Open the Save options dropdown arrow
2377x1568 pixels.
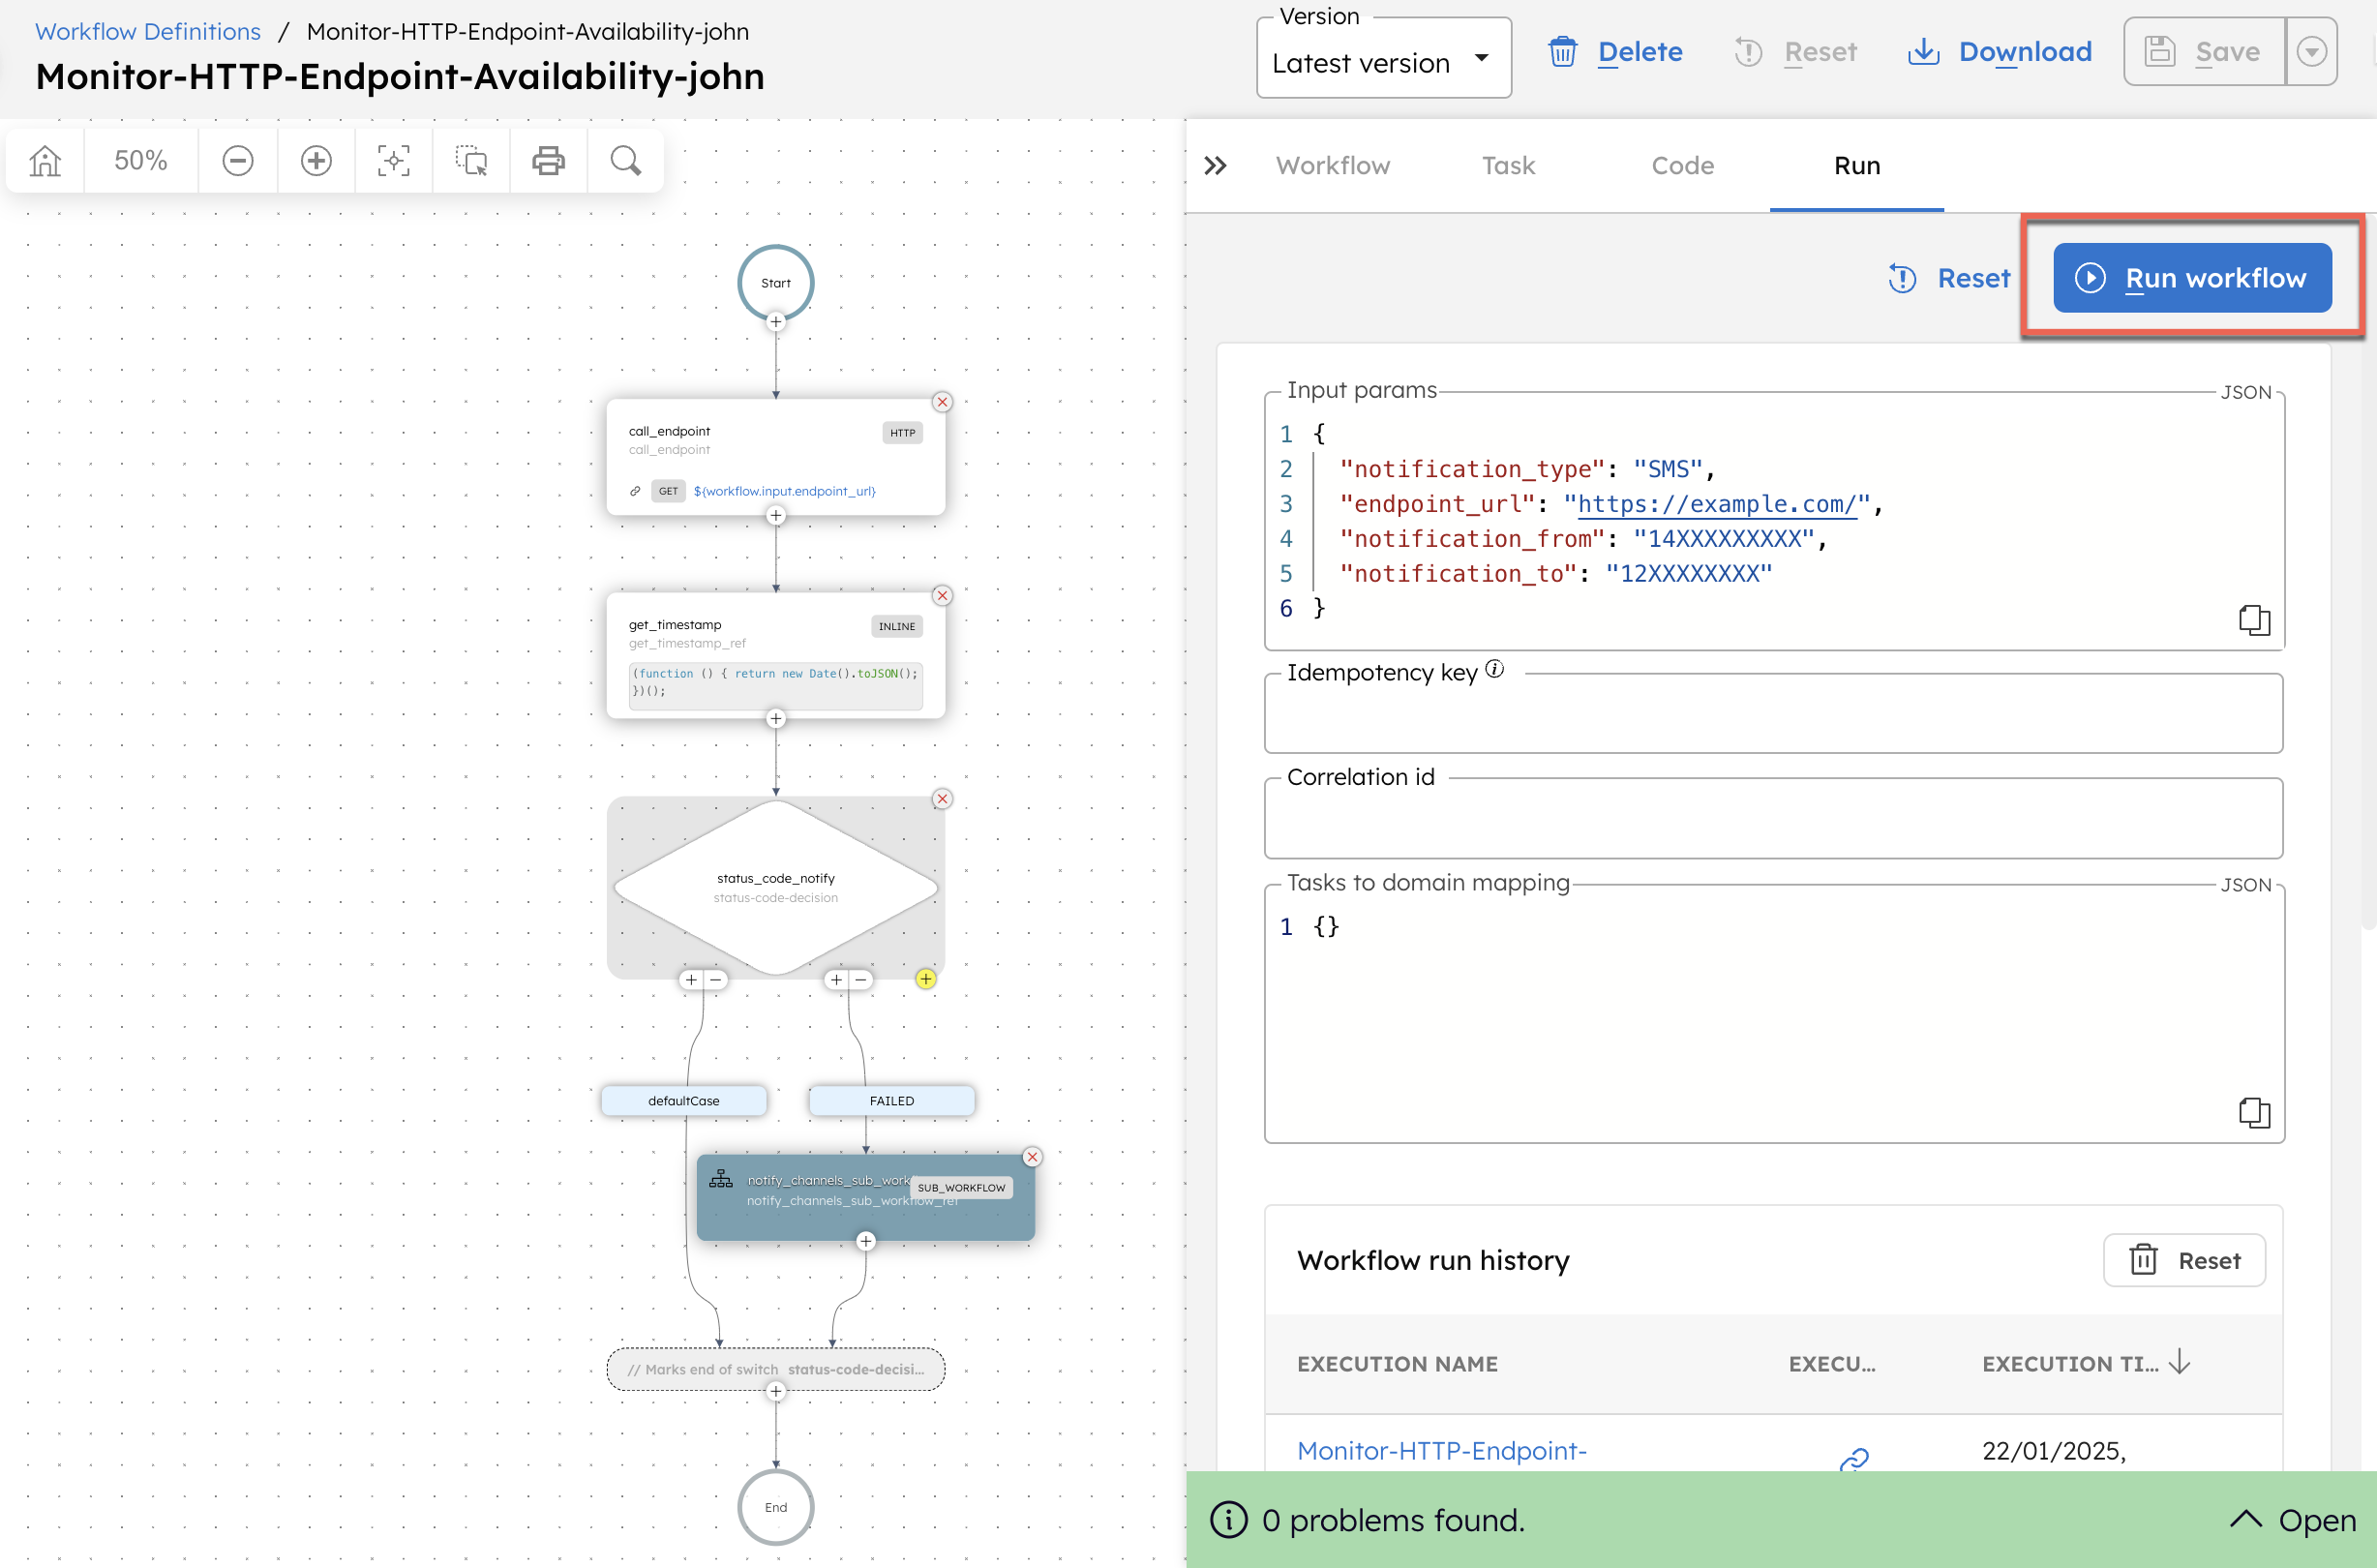(x=2312, y=52)
